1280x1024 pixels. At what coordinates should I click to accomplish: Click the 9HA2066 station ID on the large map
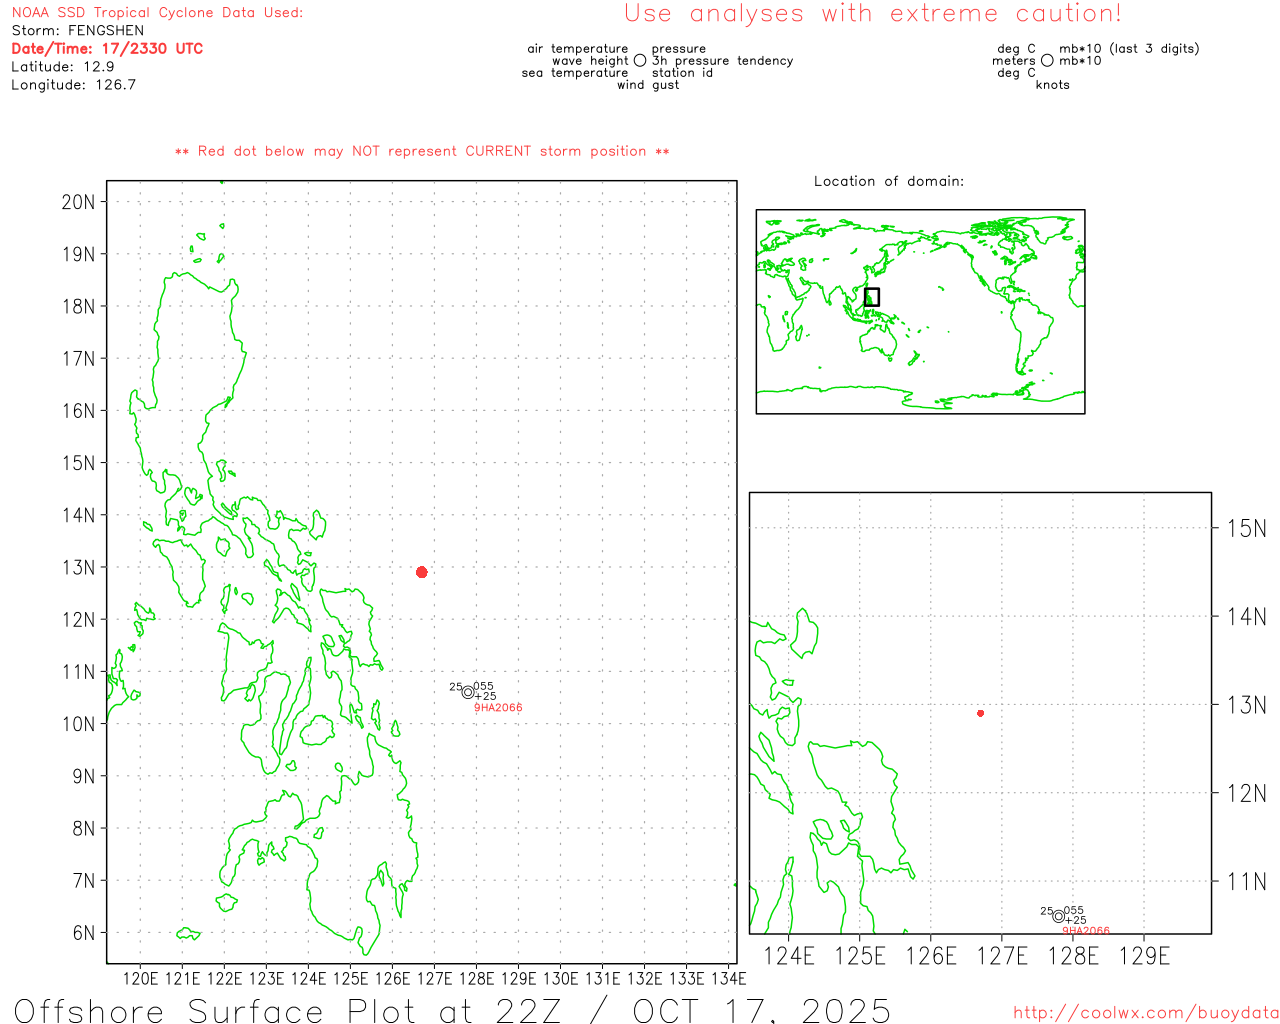coord(498,708)
